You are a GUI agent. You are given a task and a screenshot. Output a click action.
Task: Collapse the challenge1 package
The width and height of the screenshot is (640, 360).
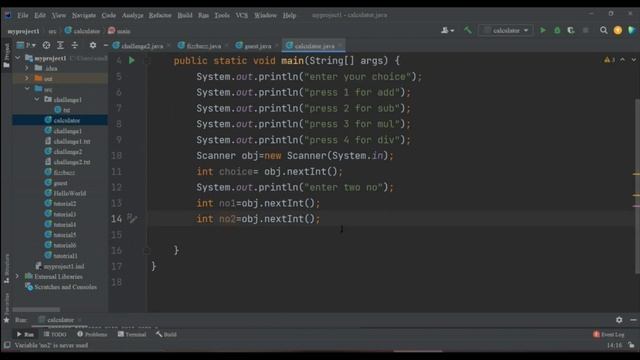[x=37, y=99]
